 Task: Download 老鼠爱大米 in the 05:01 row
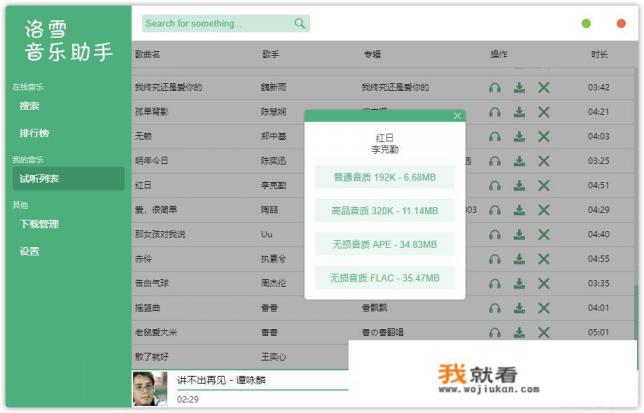tap(519, 332)
